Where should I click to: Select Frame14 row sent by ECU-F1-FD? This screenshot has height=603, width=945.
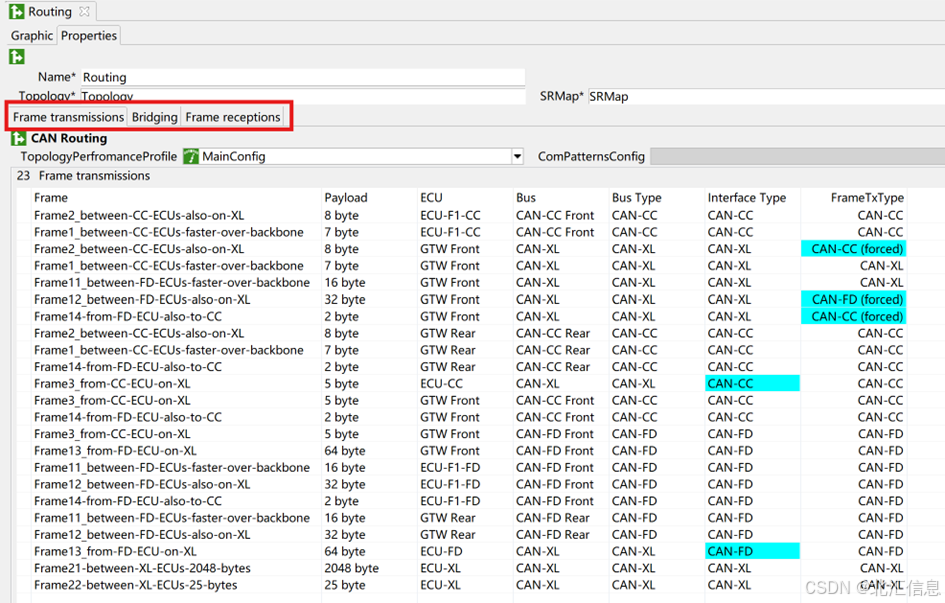pyautogui.click(x=469, y=501)
